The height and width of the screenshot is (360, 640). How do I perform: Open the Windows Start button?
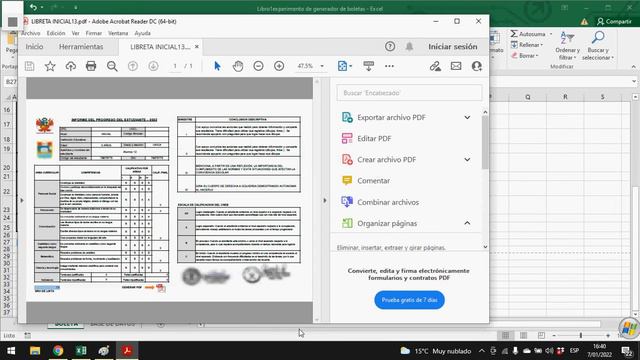click(x=11, y=351)
